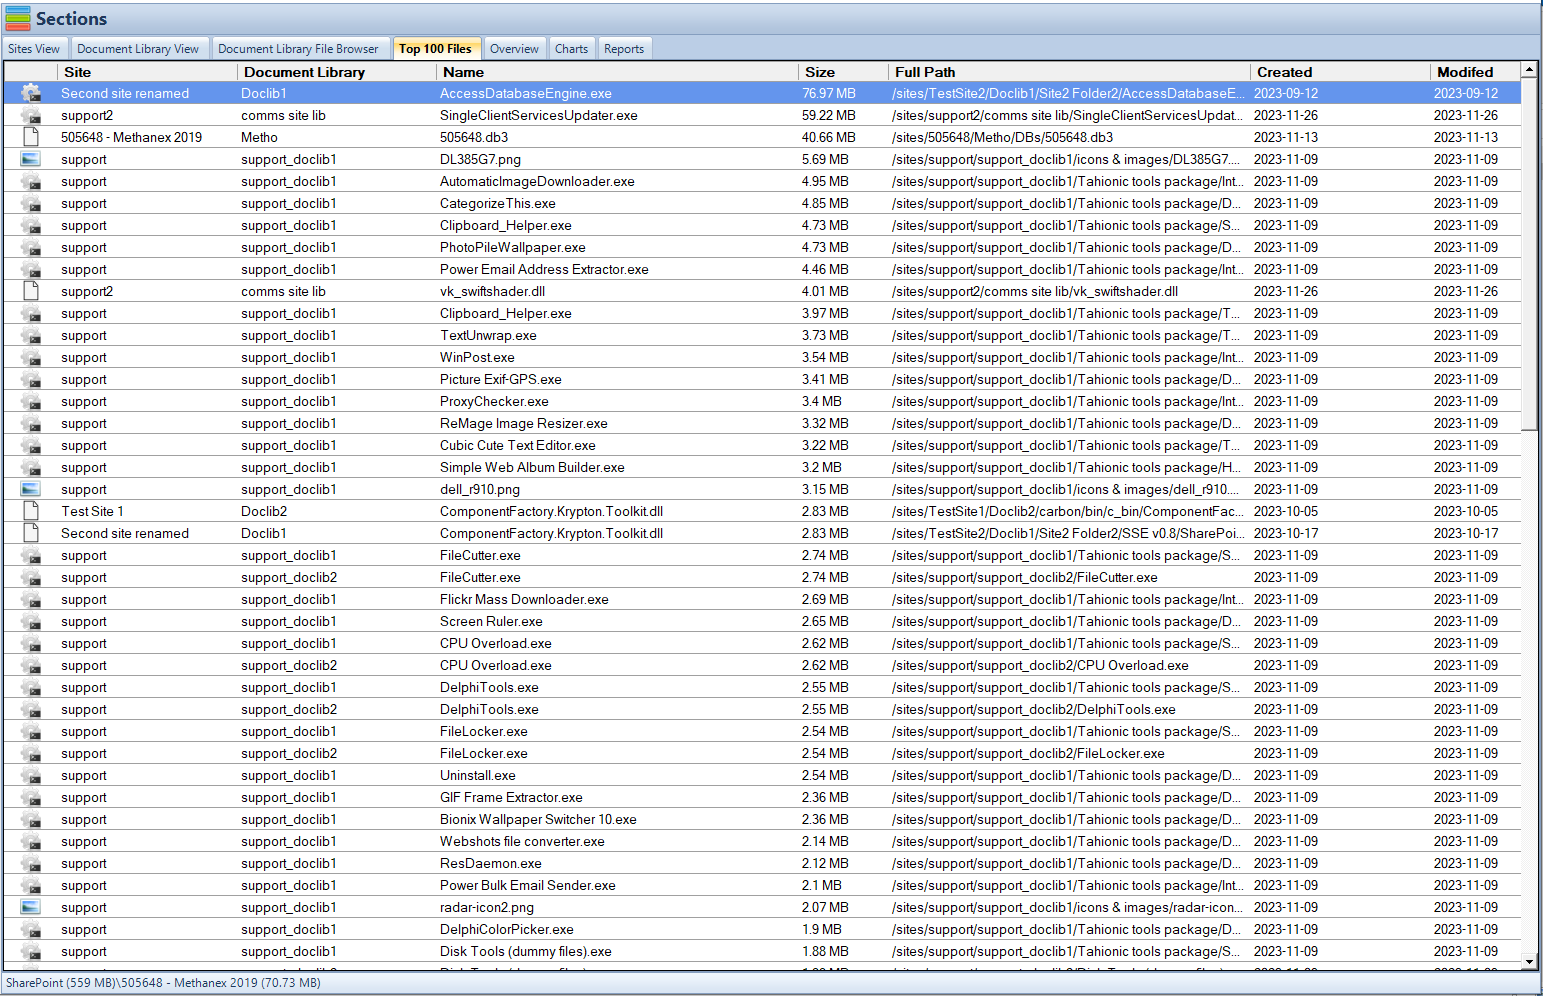Screen dimensions: 1543x996
Task: Sort by the Modified column header
Action: [1467, 71]
